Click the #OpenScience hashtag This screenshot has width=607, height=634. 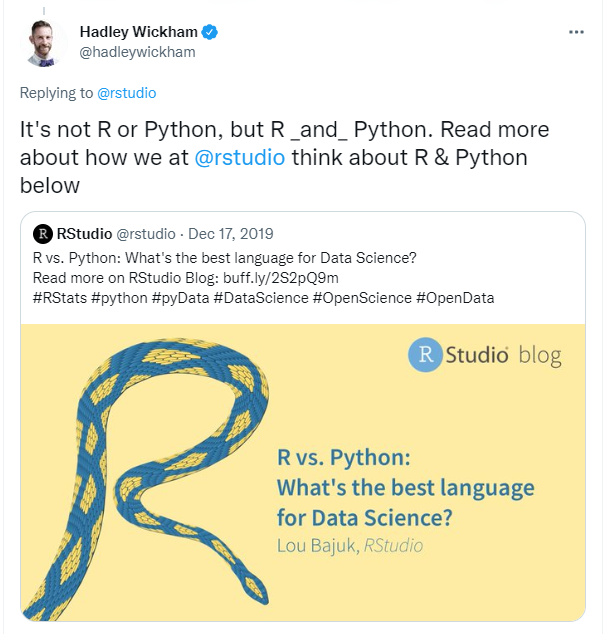[x=363, y=297]
